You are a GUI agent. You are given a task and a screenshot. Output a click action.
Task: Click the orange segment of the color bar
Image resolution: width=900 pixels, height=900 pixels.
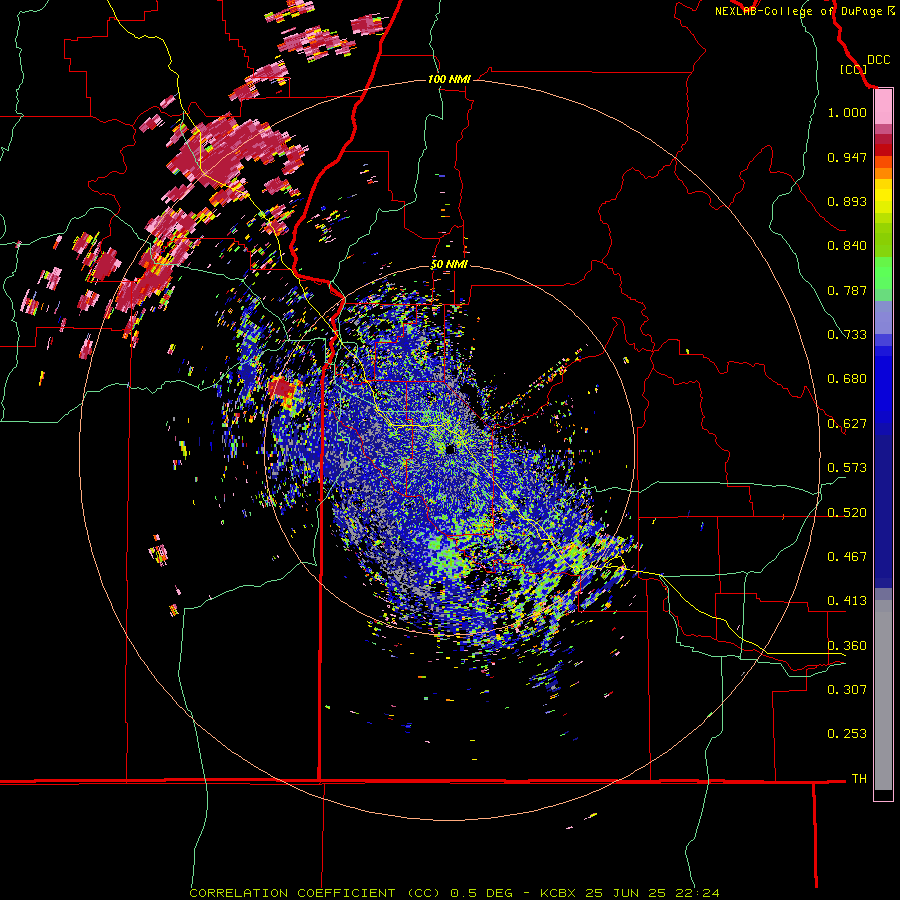pos(883,173)
